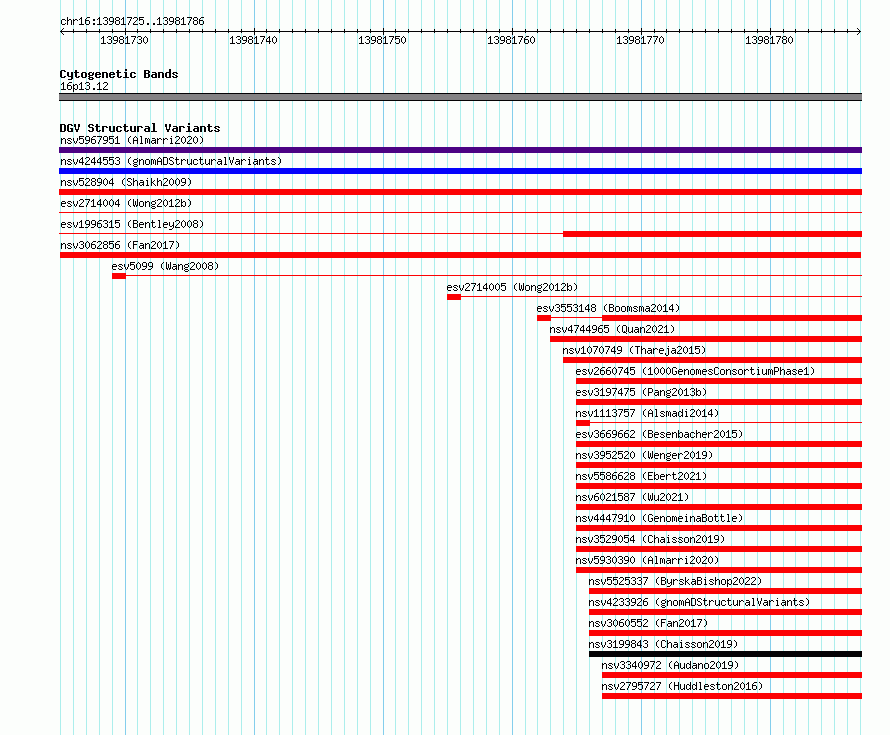890x735 pixels.
Task: Click nsv6021587 (Wu2021) variant label
Action: [632, 497]
